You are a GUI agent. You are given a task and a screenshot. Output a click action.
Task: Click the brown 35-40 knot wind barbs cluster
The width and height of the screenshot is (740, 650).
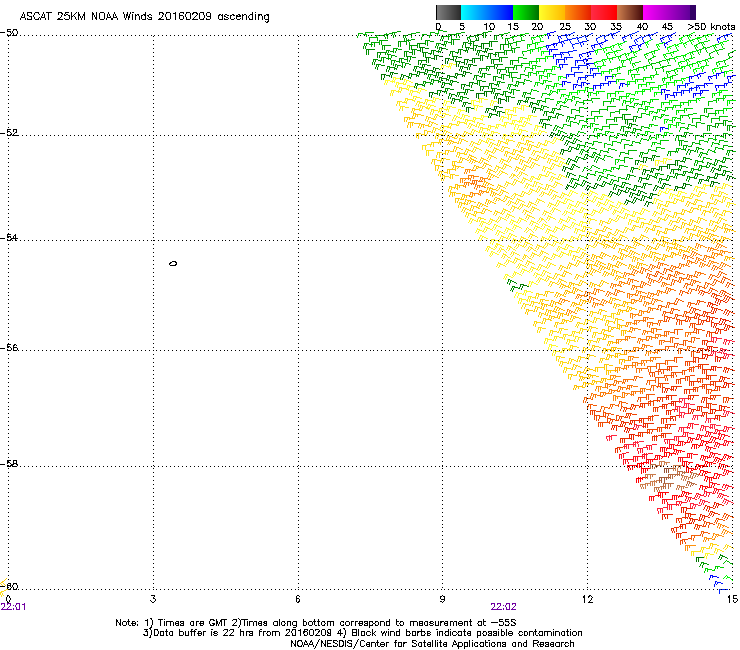click(x=669, y=477)
